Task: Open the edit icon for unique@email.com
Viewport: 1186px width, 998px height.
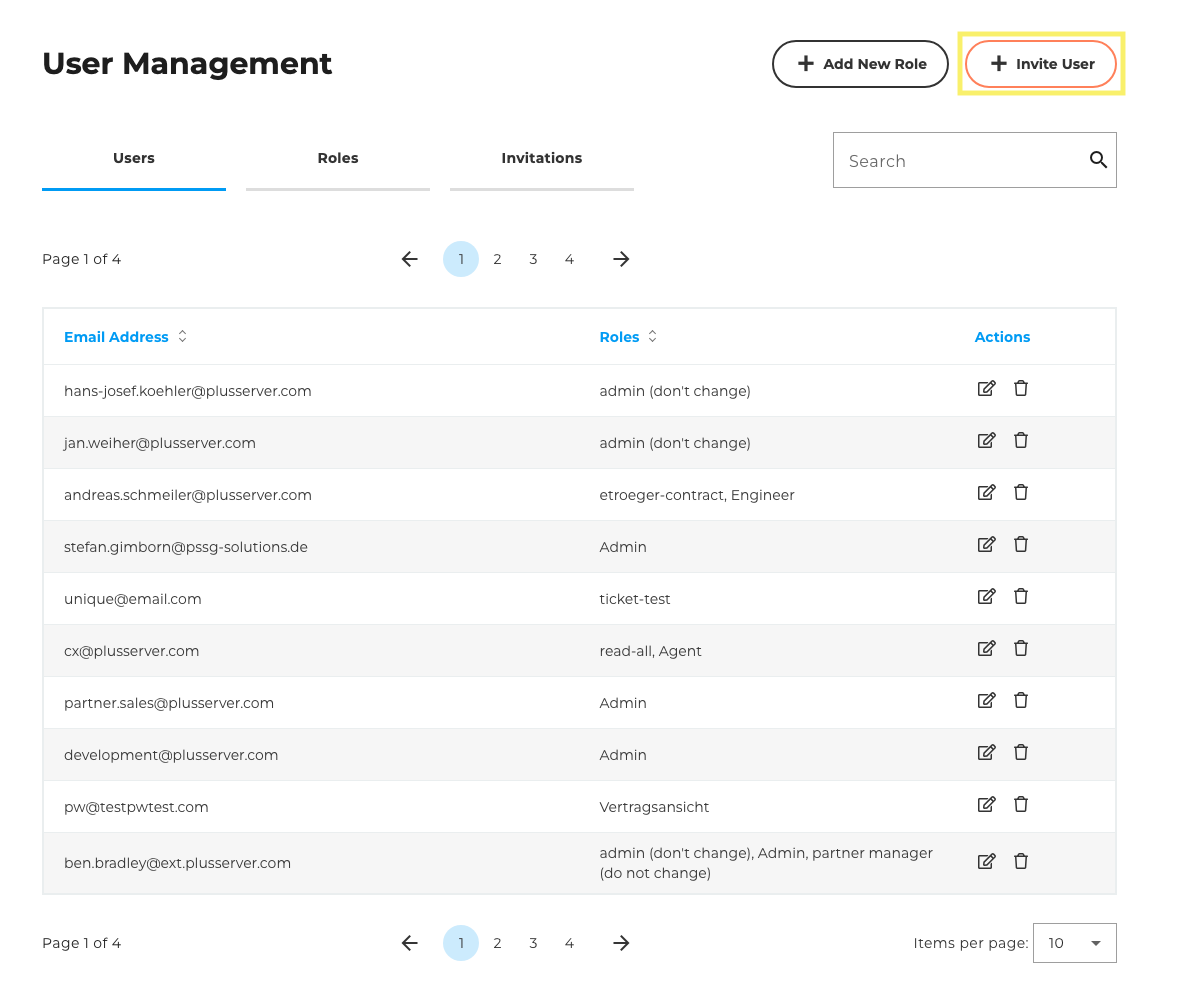Action: click(986, 596)
